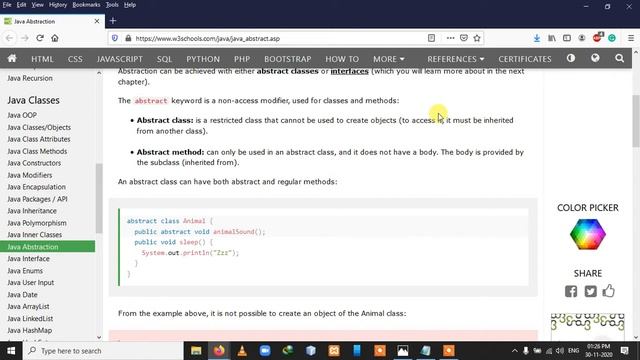The image size is (640, 360).
Task: Follow the interfaces hyperlink in text
Action: click(x=349, y=71)
